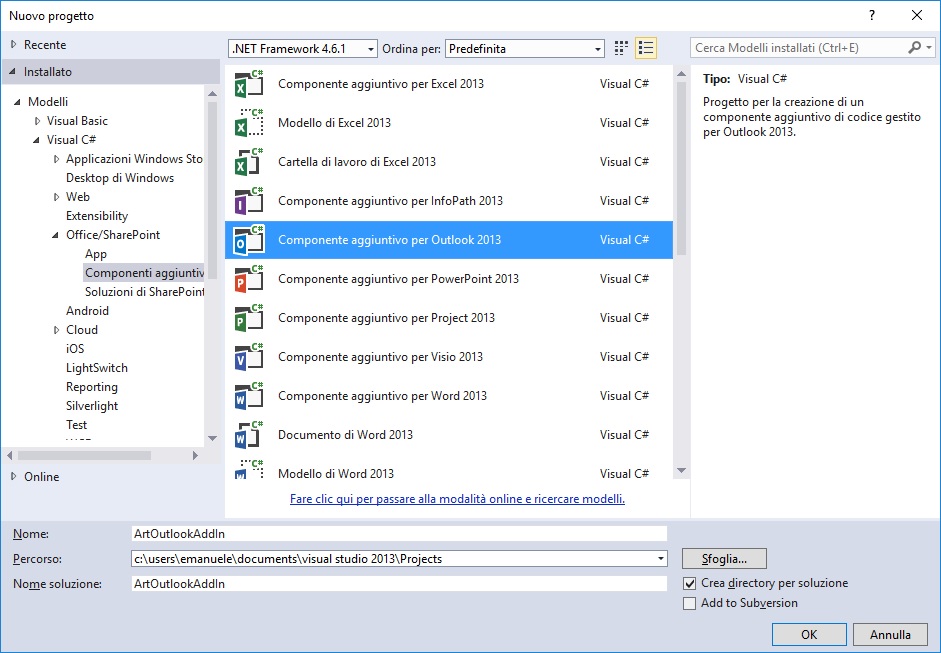Select the iOS category

click(75, 349)
